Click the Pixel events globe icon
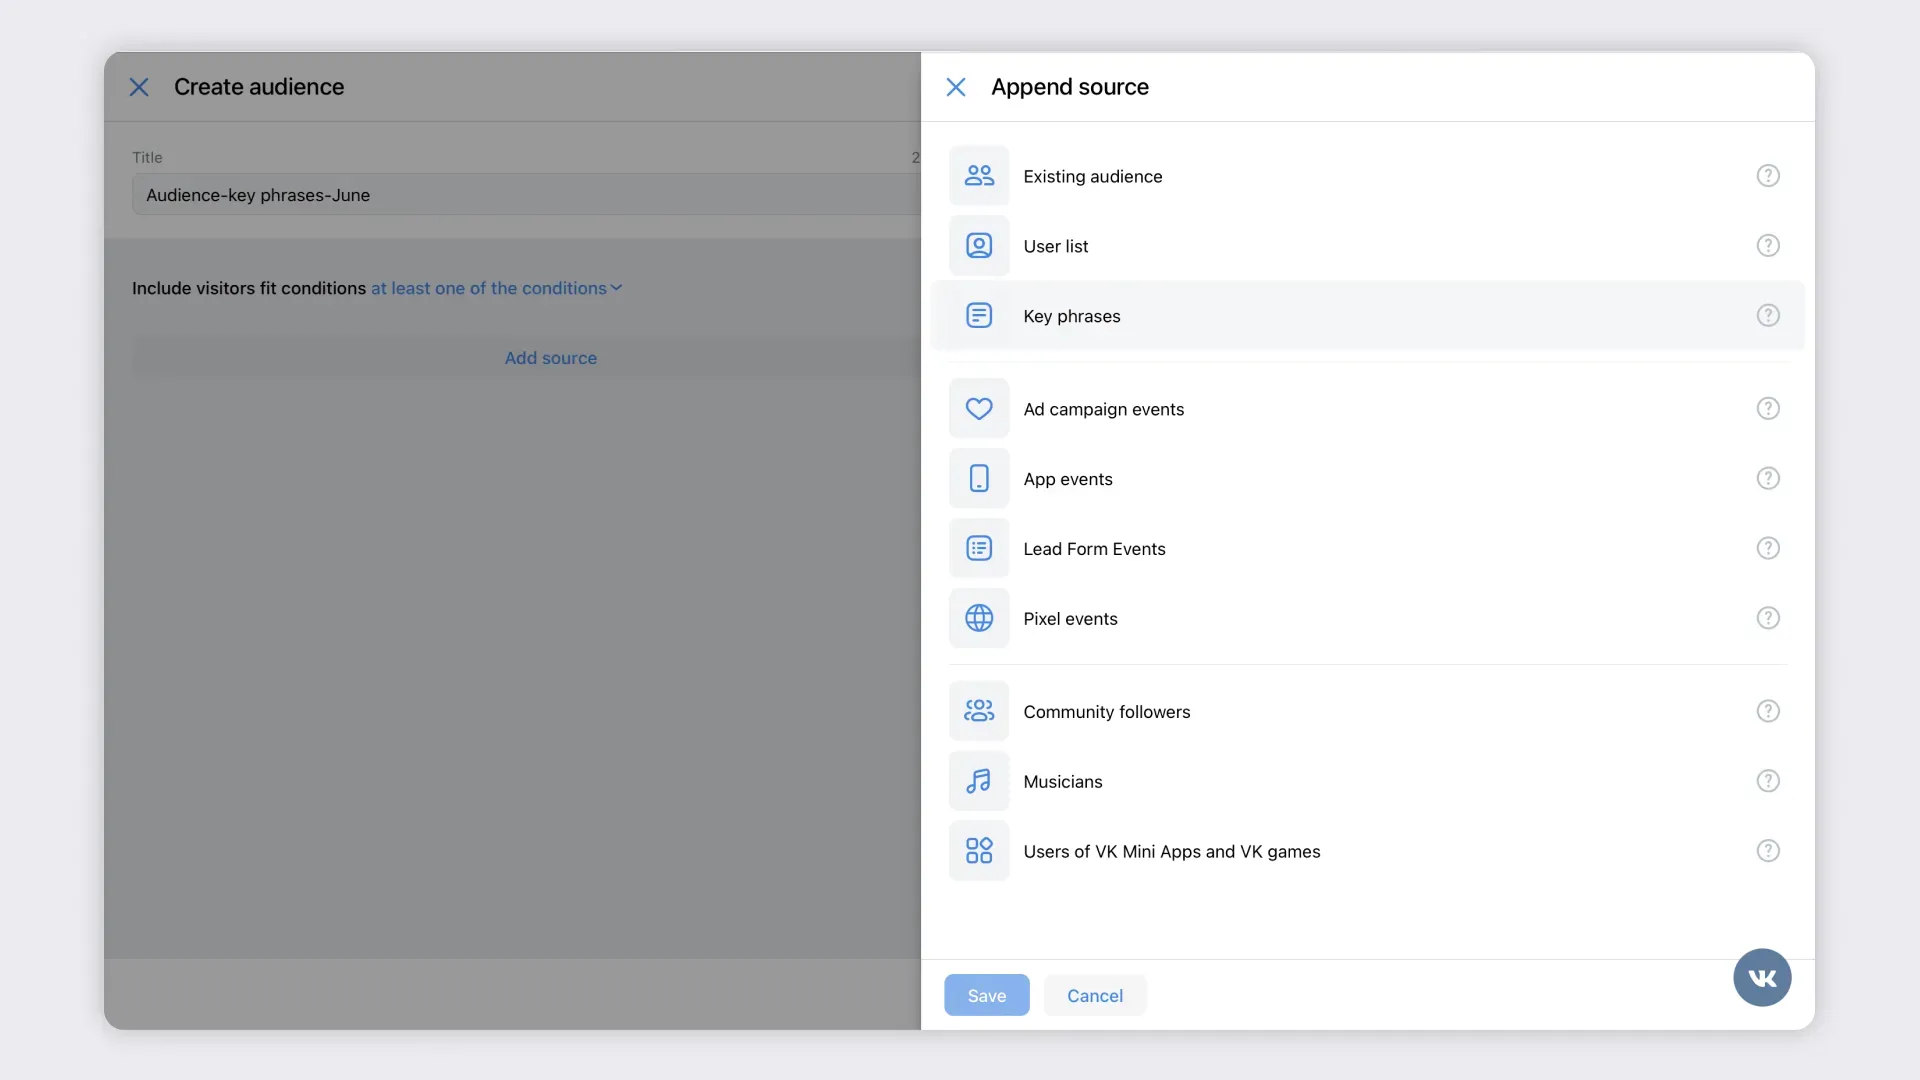The width and height of the screenshot is (1920, 1080). 979,619
